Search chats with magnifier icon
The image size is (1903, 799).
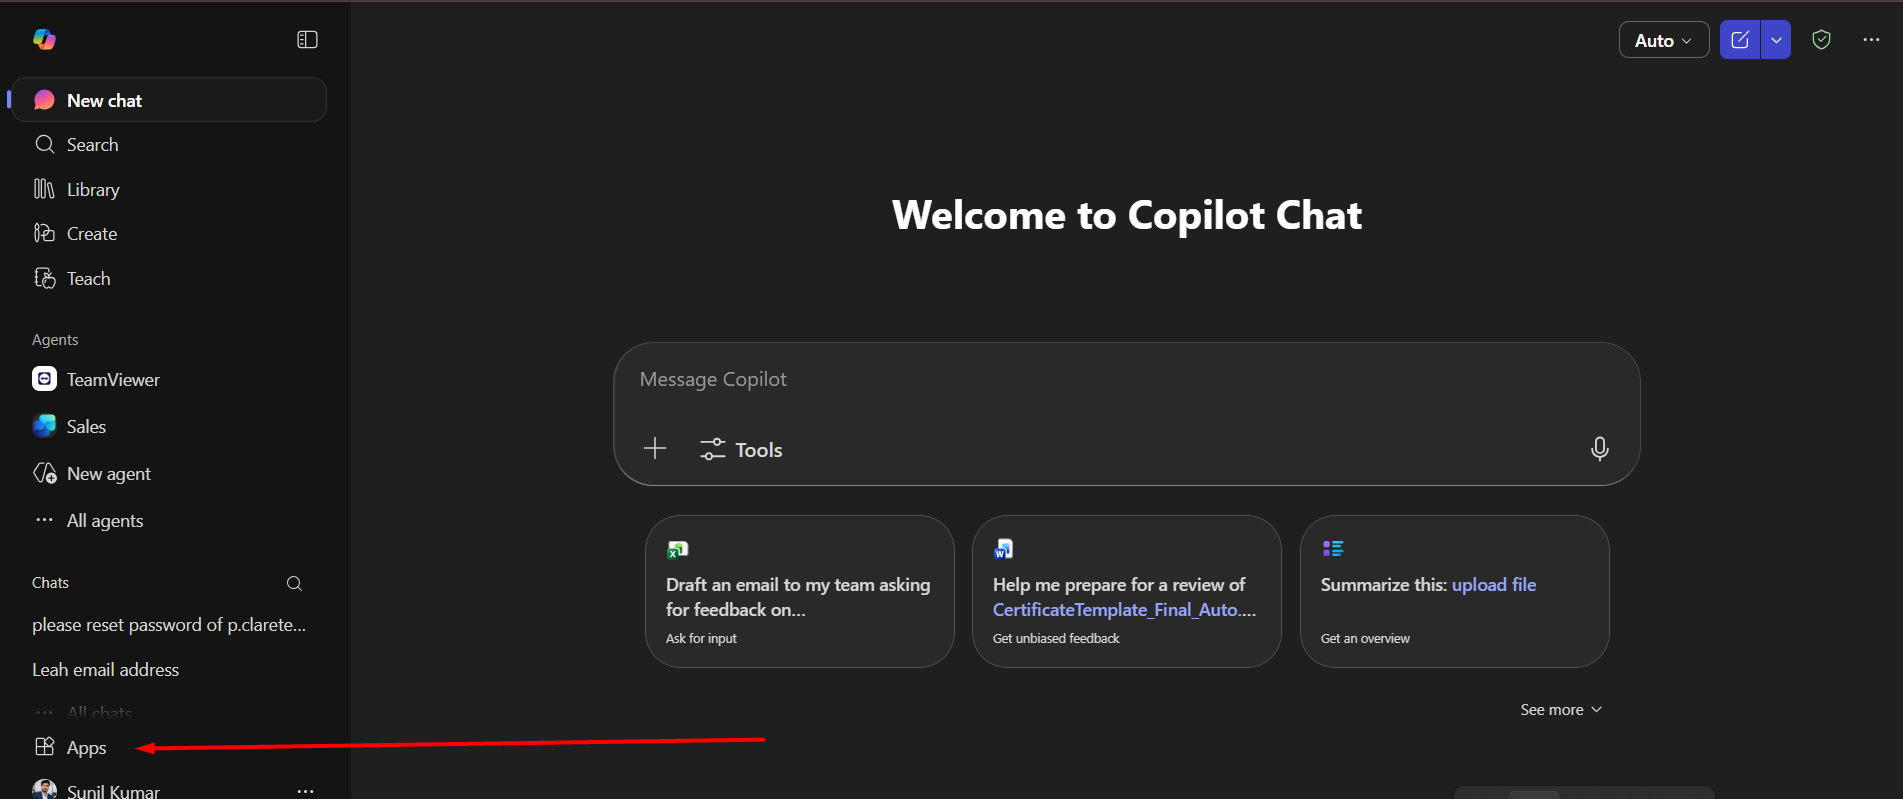(x=294, y=583)
